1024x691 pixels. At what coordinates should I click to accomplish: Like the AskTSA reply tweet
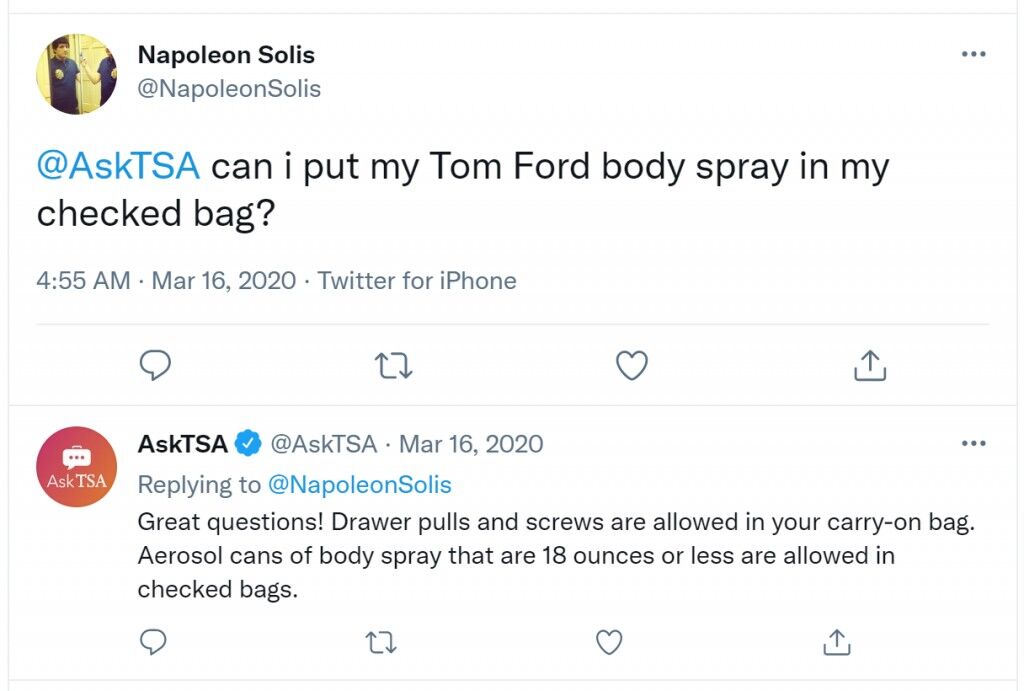[609, 642]
